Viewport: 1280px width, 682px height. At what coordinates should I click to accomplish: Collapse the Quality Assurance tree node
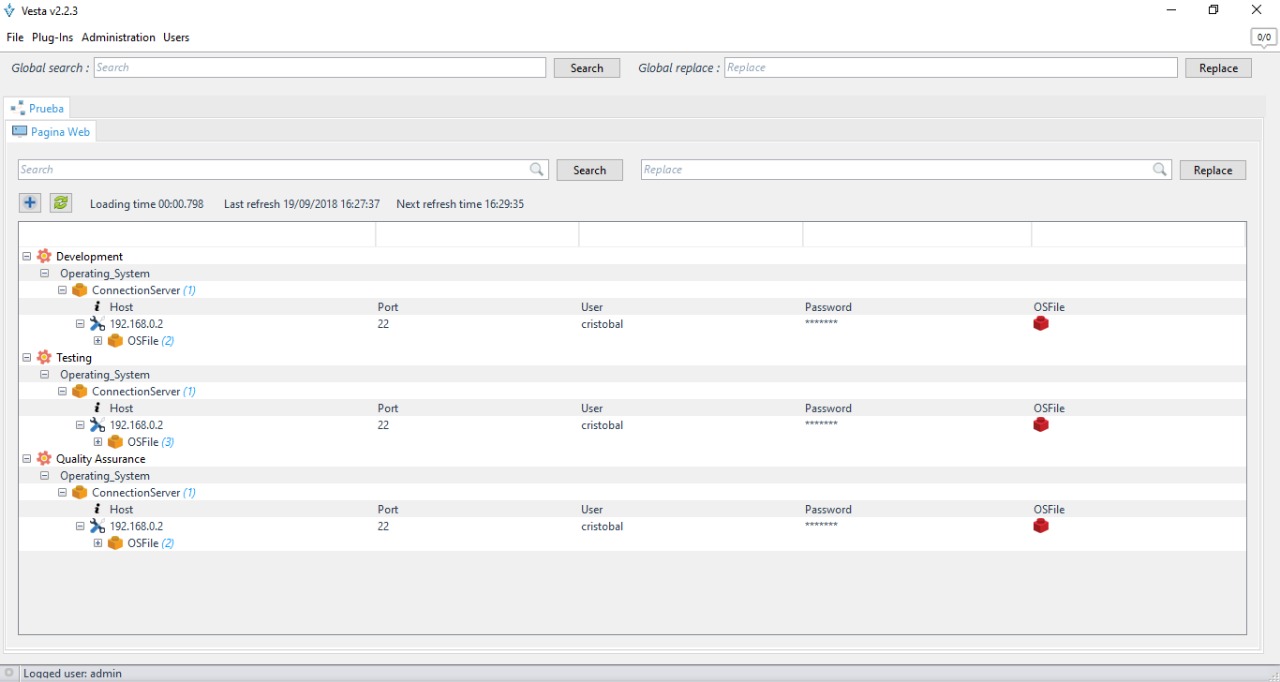coord(27,459)
